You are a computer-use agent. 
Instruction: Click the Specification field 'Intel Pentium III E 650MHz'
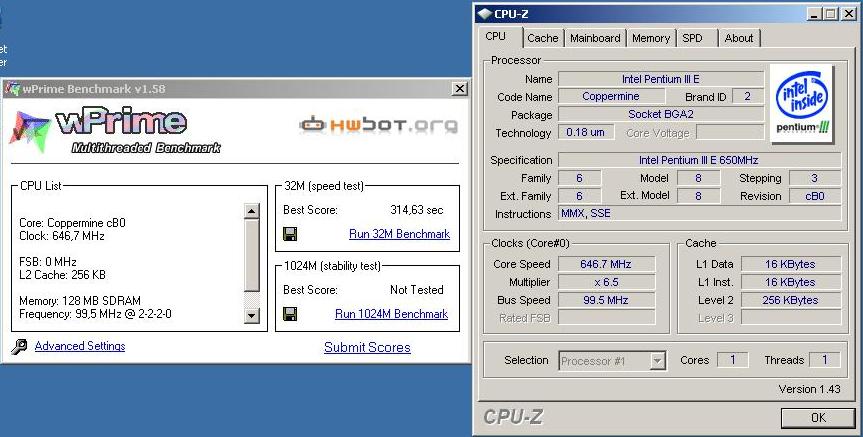[x=700, y=160]
